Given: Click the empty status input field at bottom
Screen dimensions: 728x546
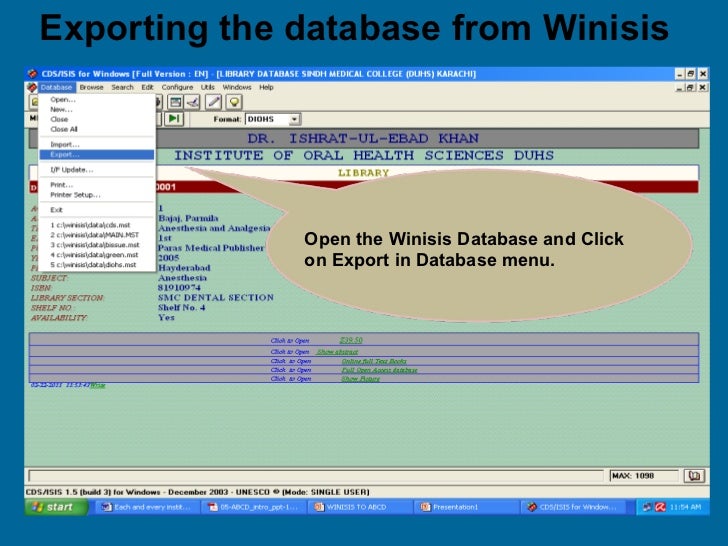Looking at the screenshot, I should (x=316, y=476).
